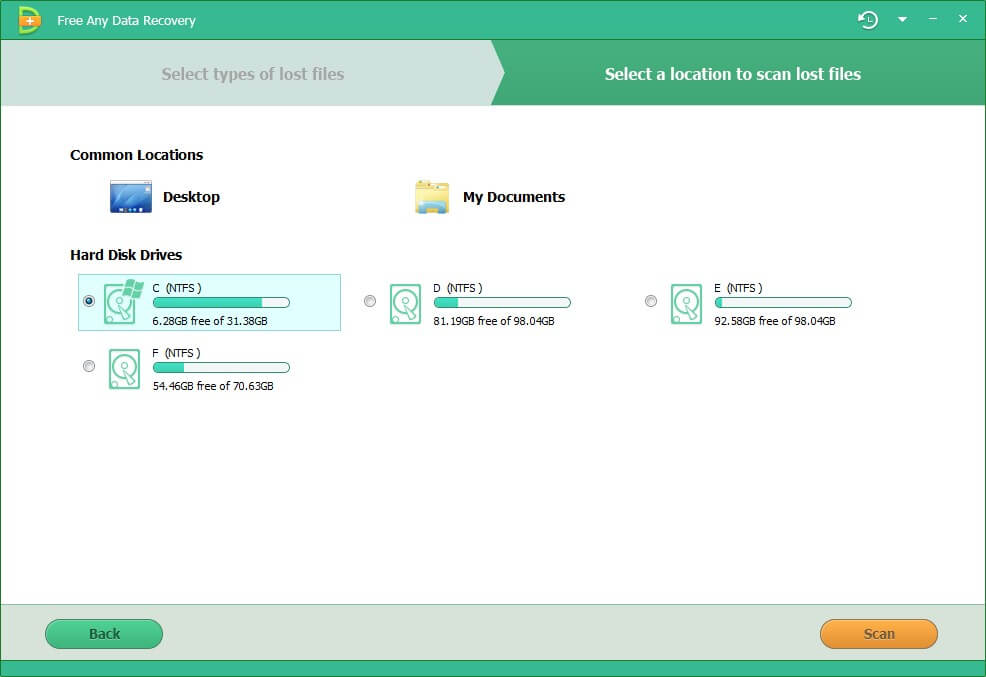Click the 'E (NTFS)' drive label

738,288
